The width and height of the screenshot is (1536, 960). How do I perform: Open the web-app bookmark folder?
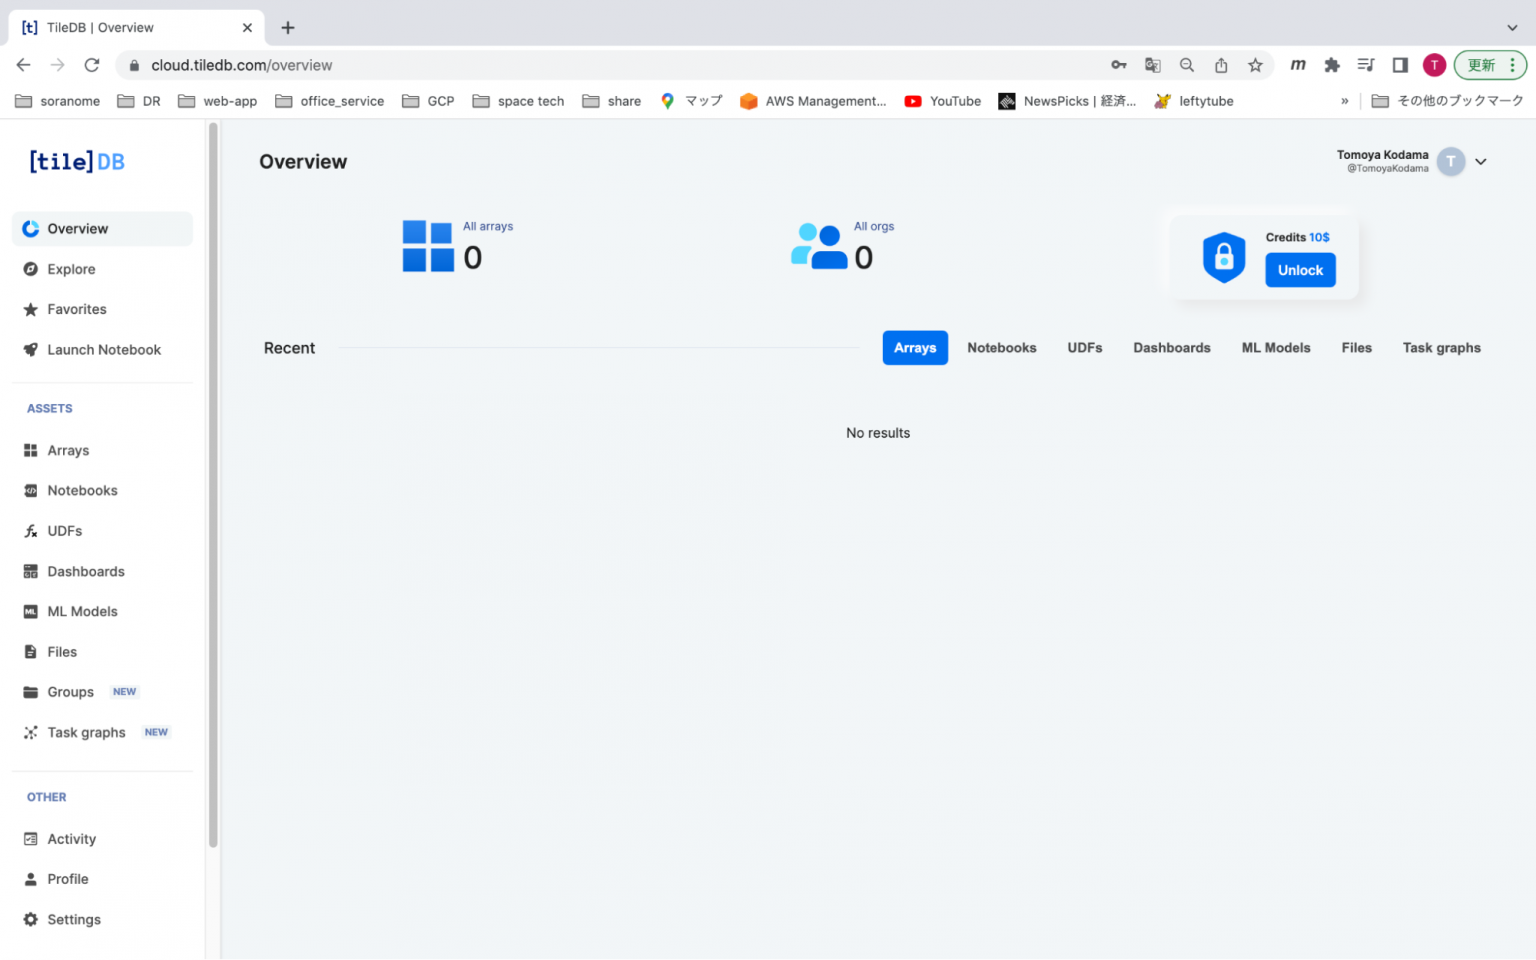click(217, 101)
